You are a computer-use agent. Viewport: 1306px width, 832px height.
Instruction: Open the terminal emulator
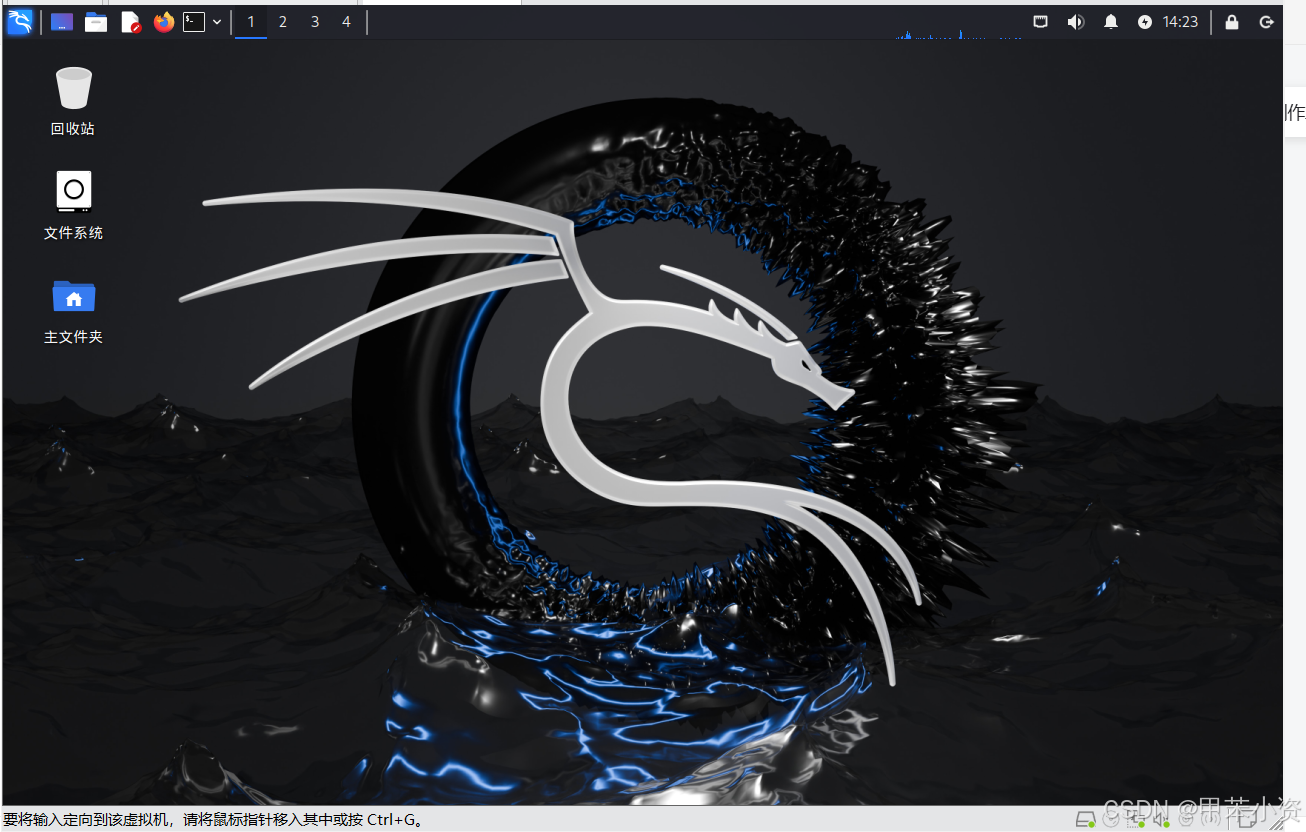(194, 22)
